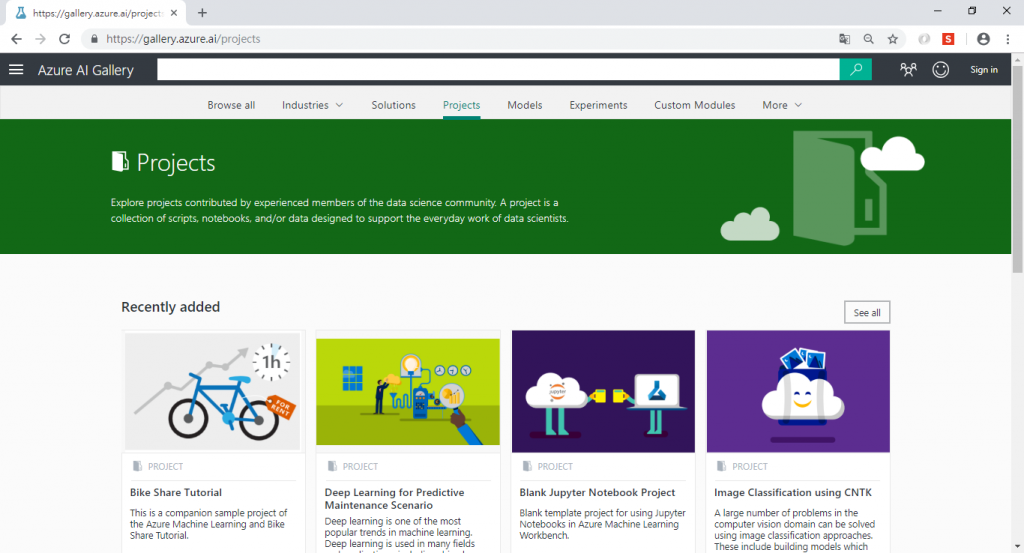Click the browser address bar URL
Image resolution: width=1024 pixels, height=553 pixels.
click(183, 39)
